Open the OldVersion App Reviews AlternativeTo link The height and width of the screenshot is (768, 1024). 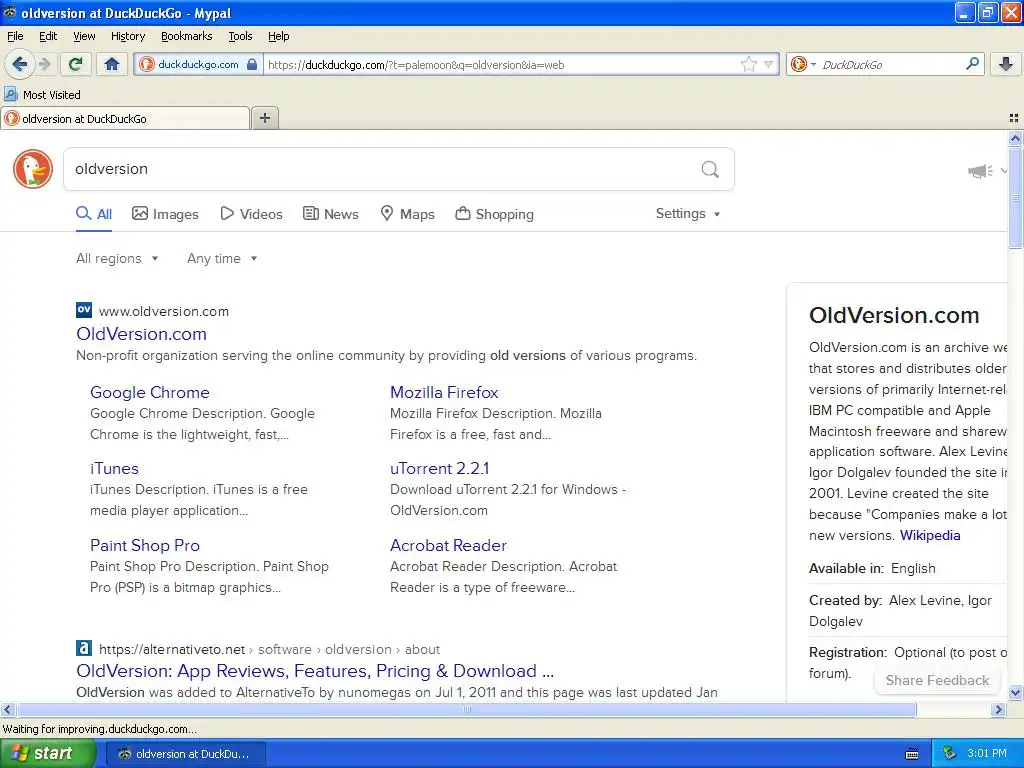(315, 671)
